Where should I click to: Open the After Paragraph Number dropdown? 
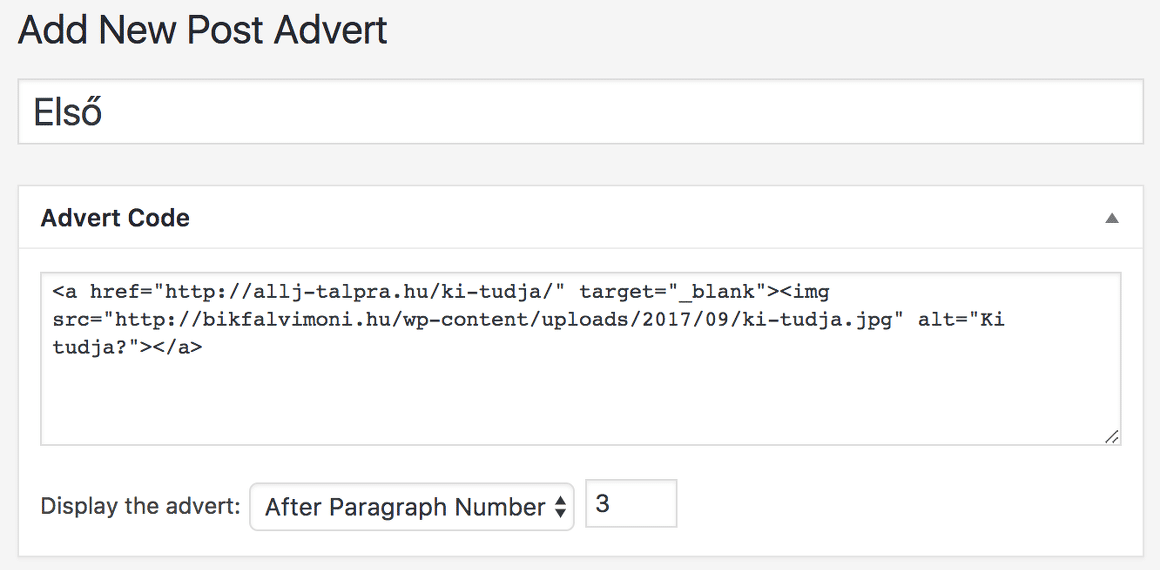coord(412,507)
